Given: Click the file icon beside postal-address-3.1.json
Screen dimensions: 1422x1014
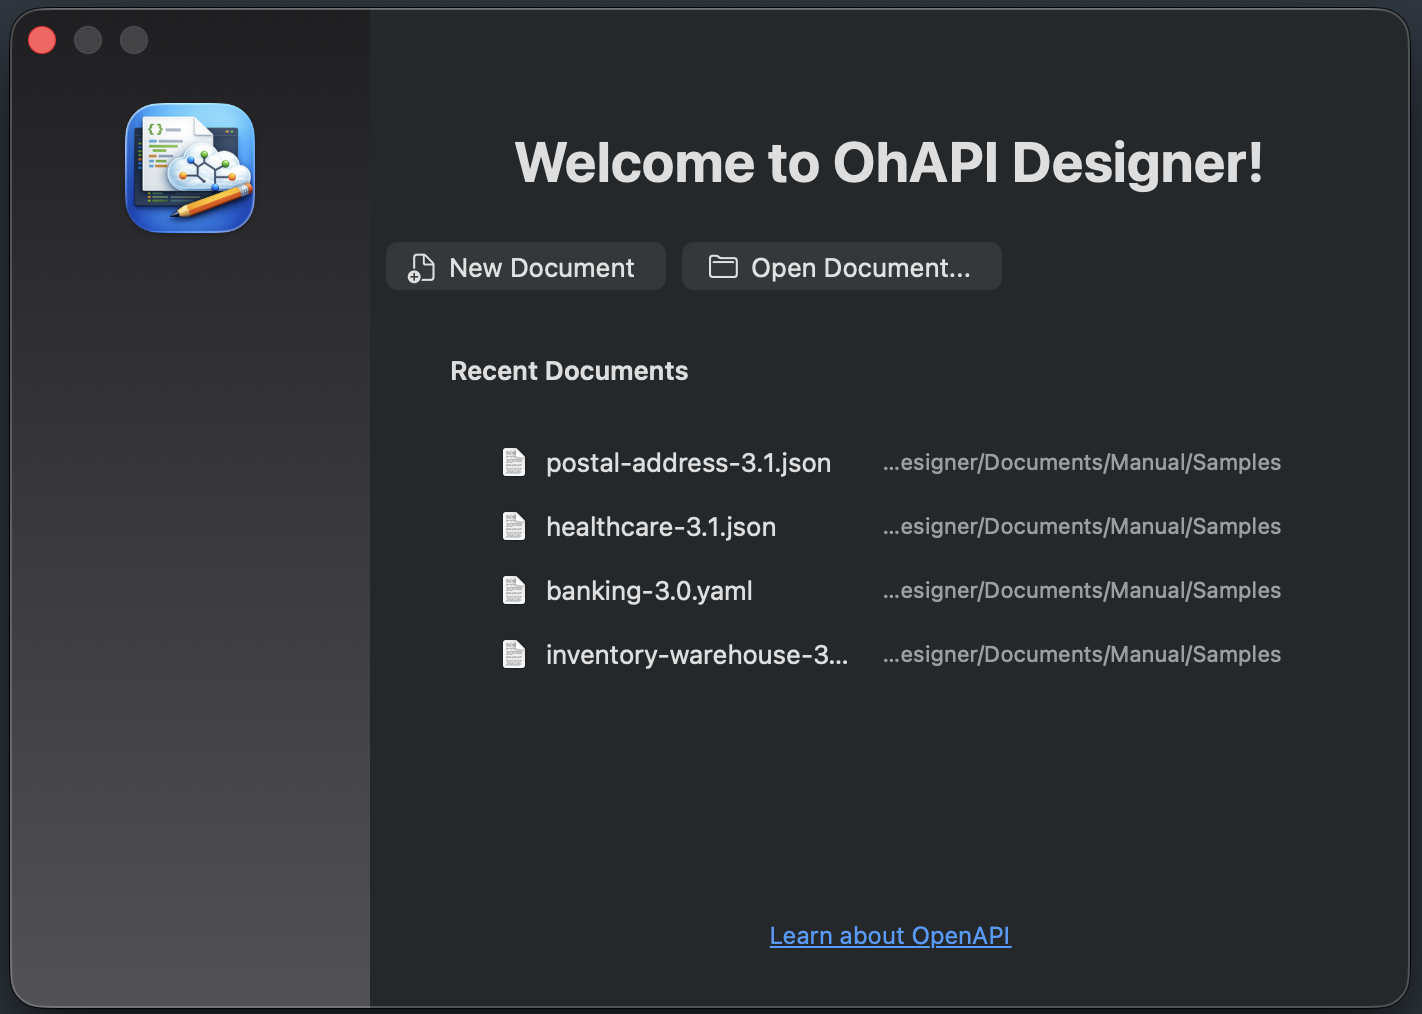Looking at the screenshot, I should pyautogui.click(x=514, y=462).
